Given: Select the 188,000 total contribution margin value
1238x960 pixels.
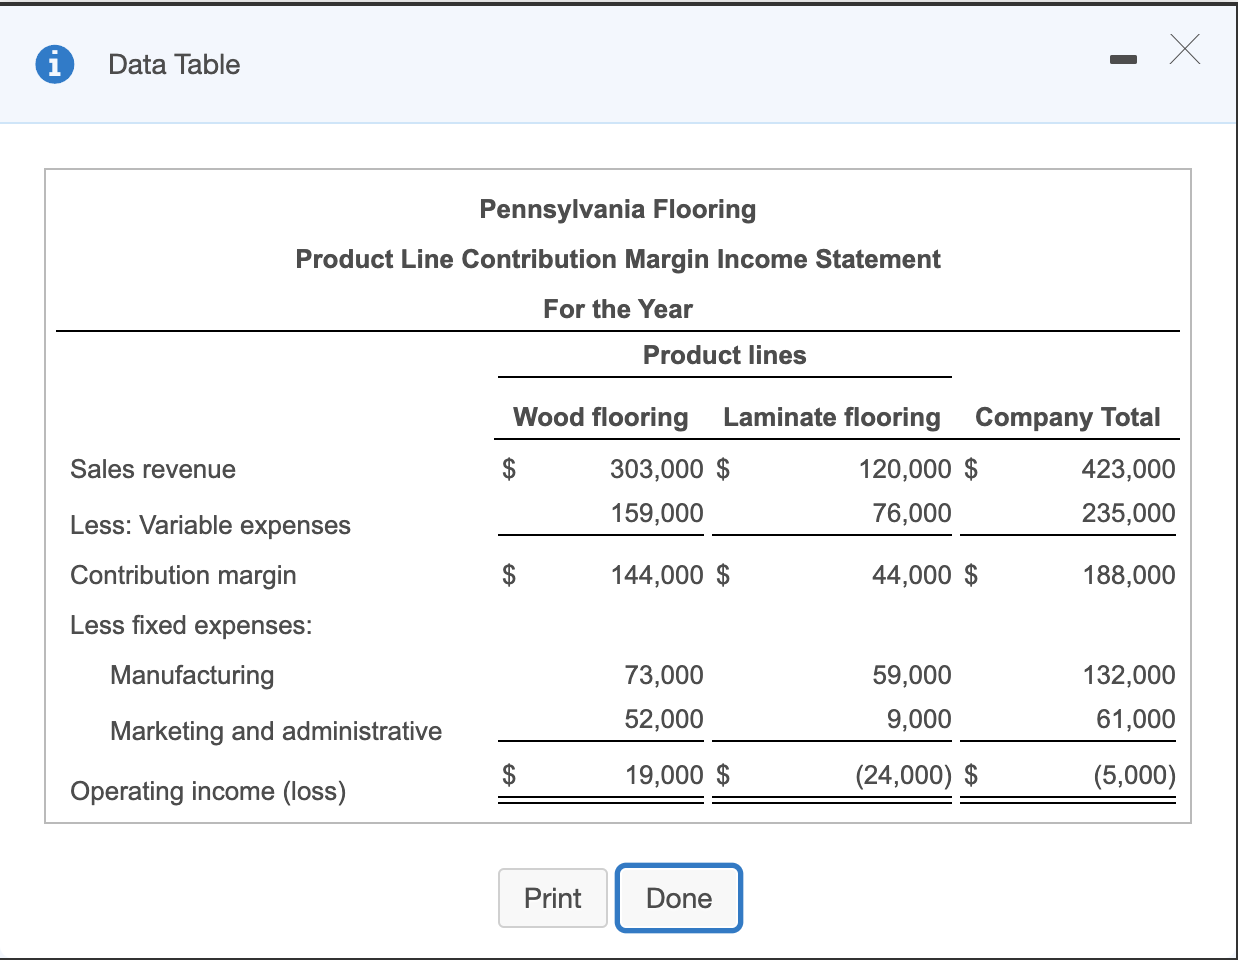Looking at the screenshot, I should [1128, 575].
